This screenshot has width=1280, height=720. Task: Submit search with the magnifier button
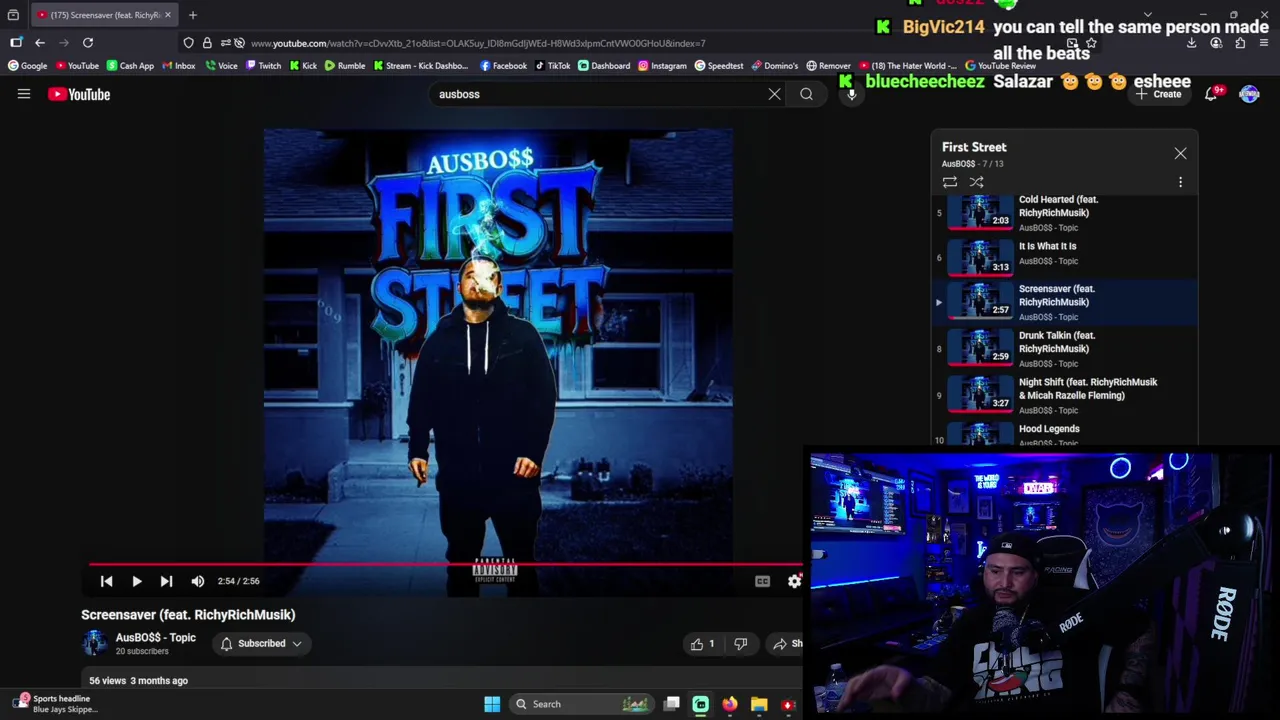click(x=806, y=94)
